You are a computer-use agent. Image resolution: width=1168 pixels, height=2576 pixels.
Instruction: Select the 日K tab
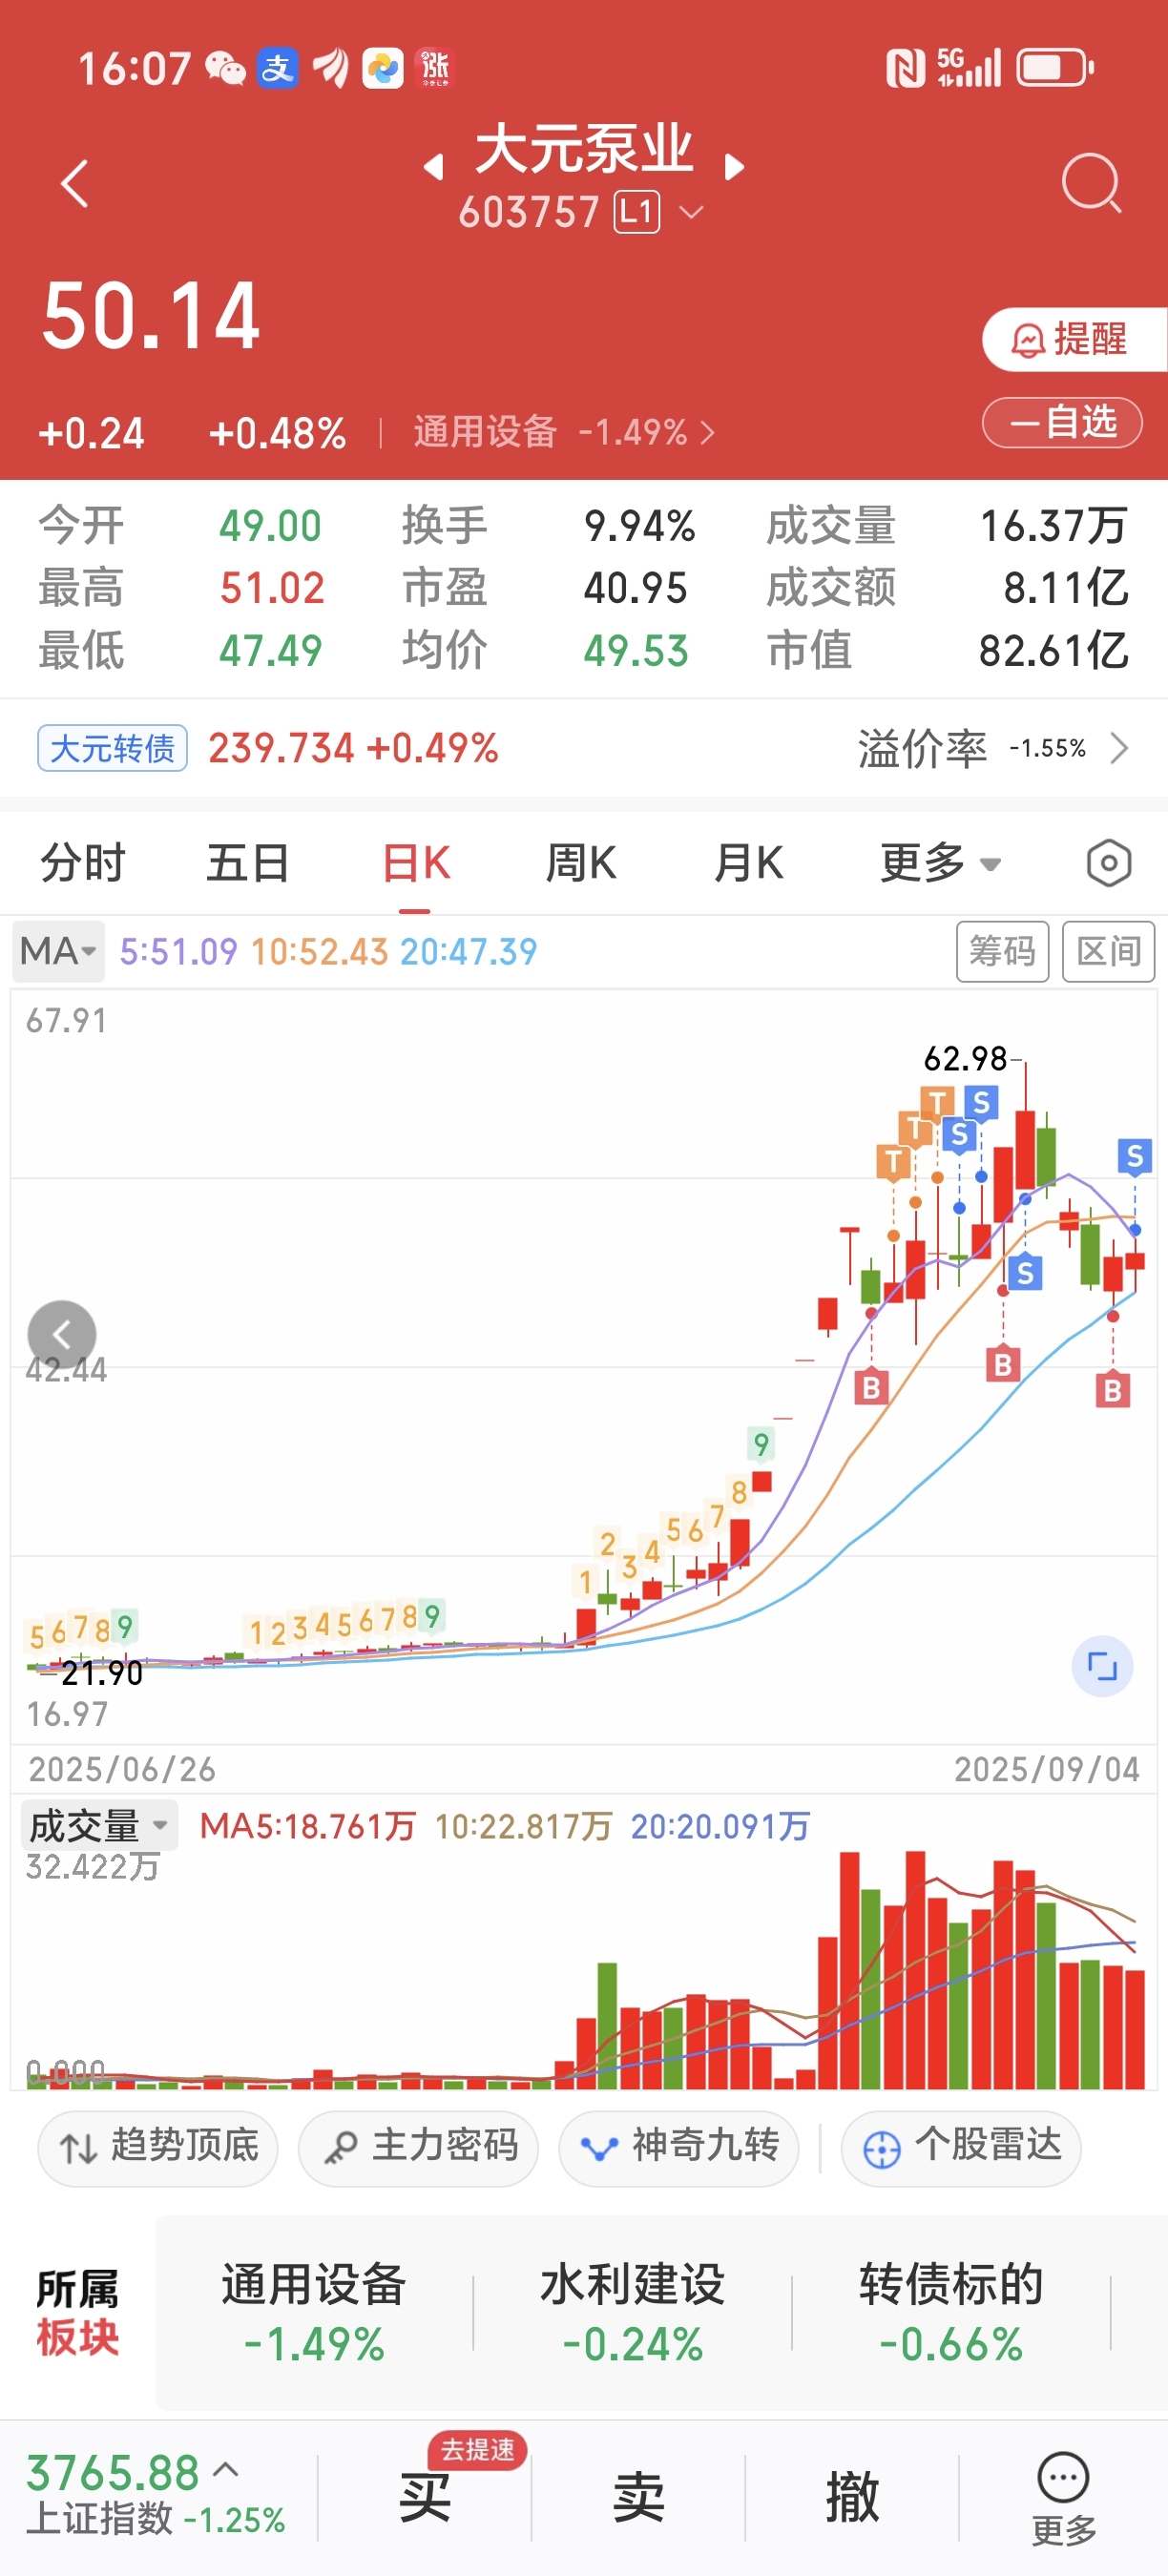click(416, 863)
